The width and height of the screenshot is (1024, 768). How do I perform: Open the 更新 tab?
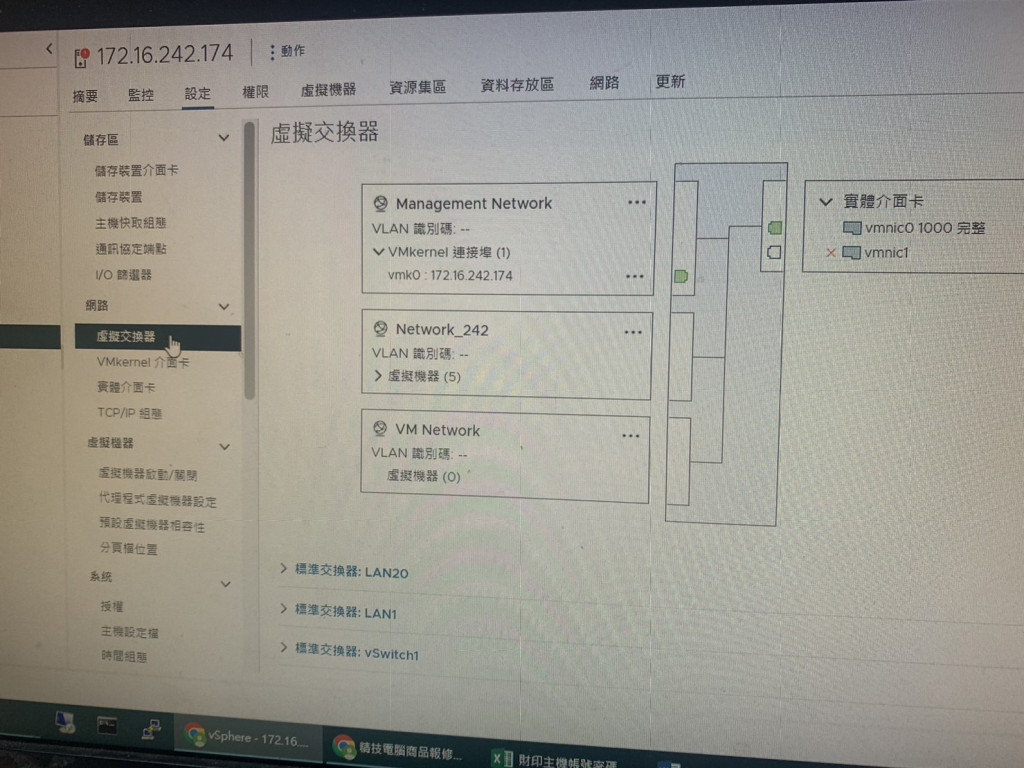[x=670, y=81]
